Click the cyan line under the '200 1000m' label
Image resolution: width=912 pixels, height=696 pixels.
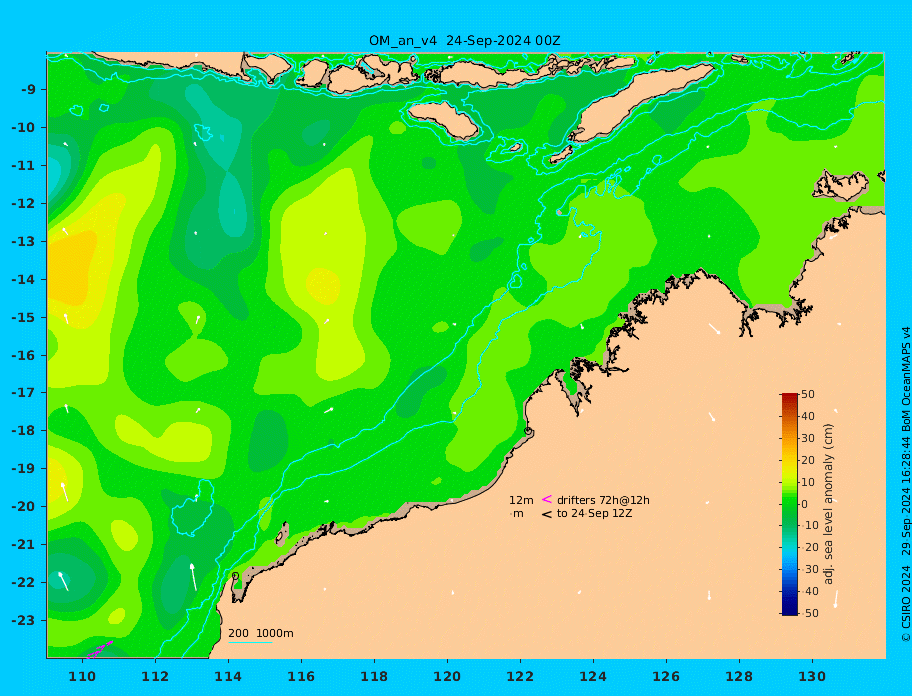(250, 642)
